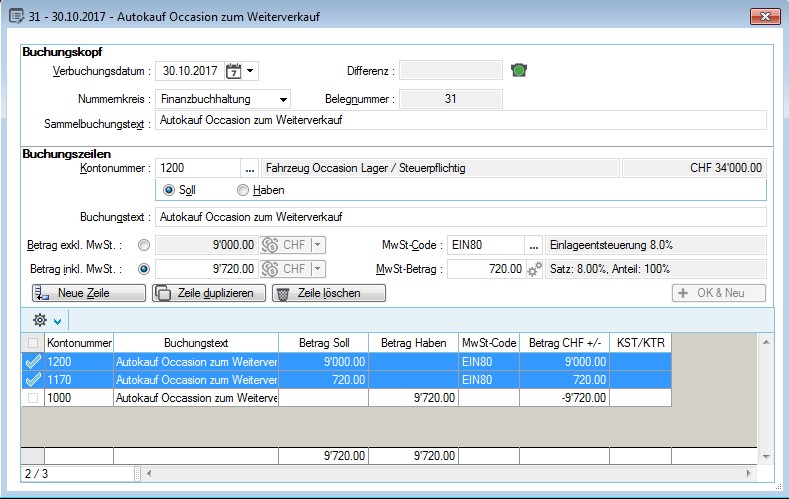Screen dimensions: 789x499
Task: Expand the Verbuchungsdatum dropdown arrow
Action: tap(250, 71)
